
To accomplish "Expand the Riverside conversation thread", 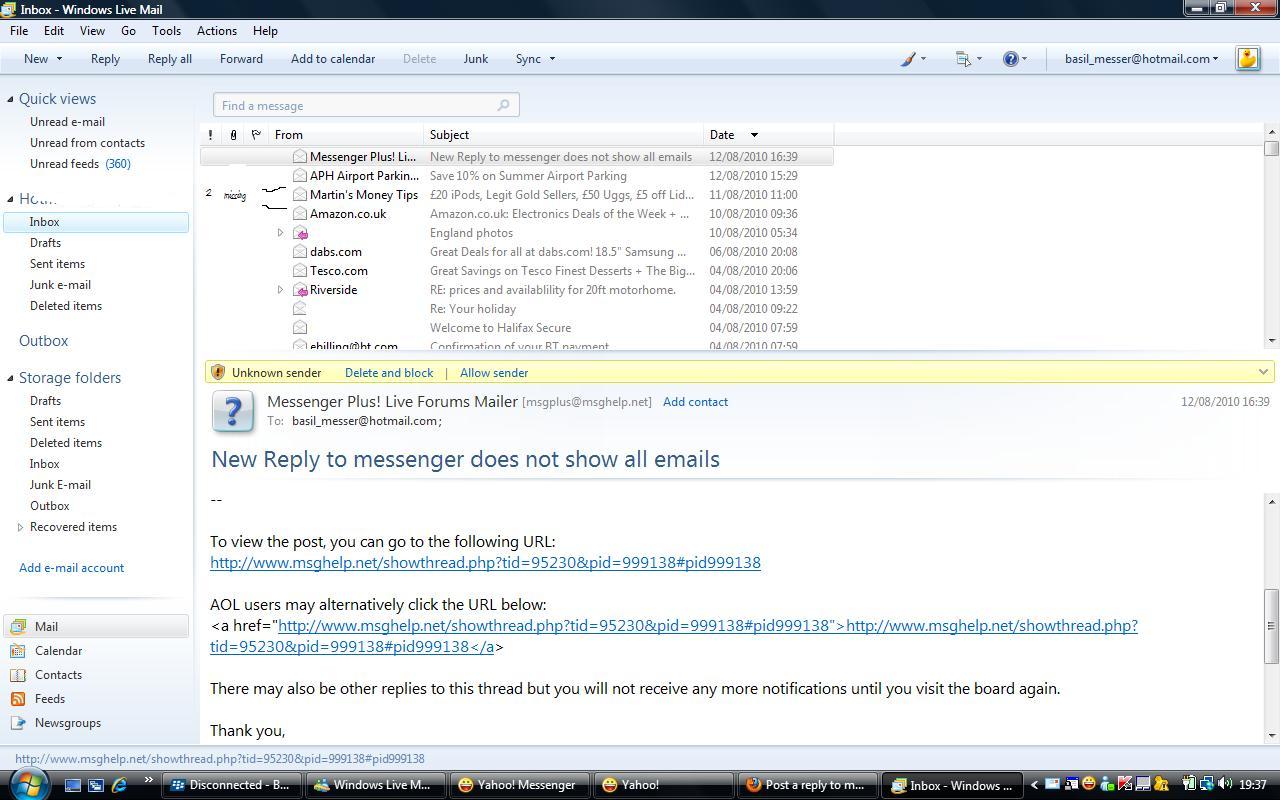I will click(x=281, y=290).
